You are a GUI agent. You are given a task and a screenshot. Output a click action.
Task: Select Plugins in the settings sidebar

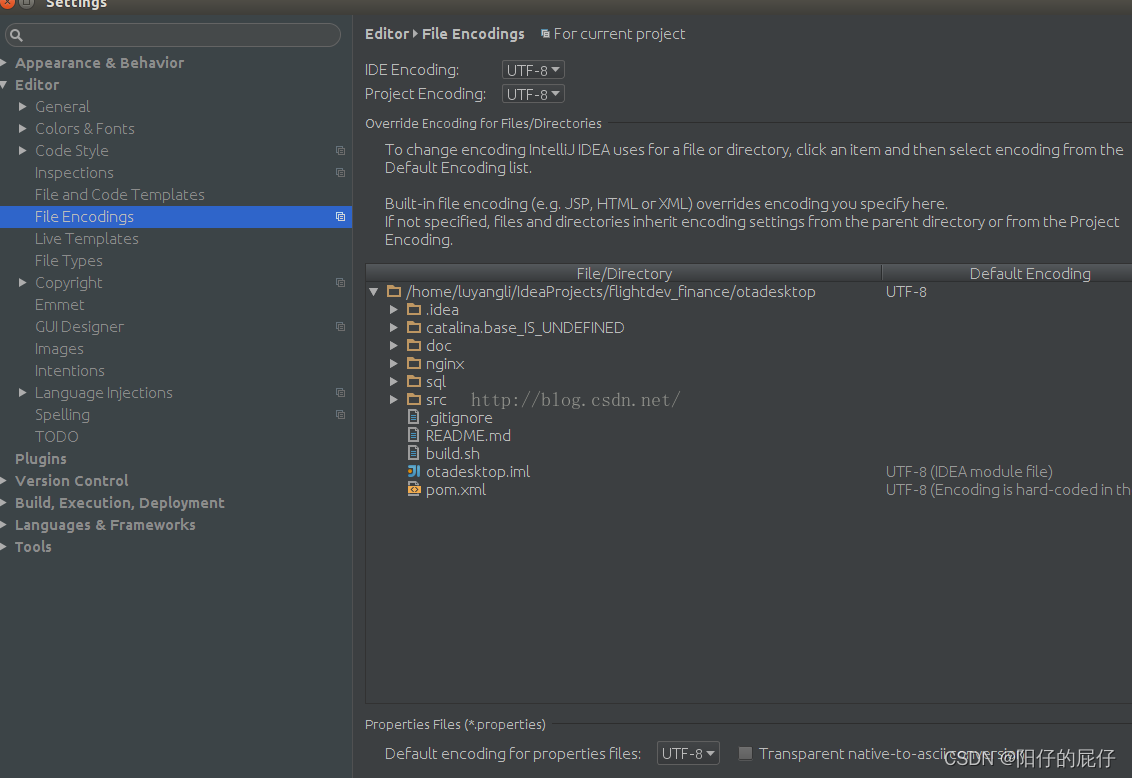coord(41,458)
